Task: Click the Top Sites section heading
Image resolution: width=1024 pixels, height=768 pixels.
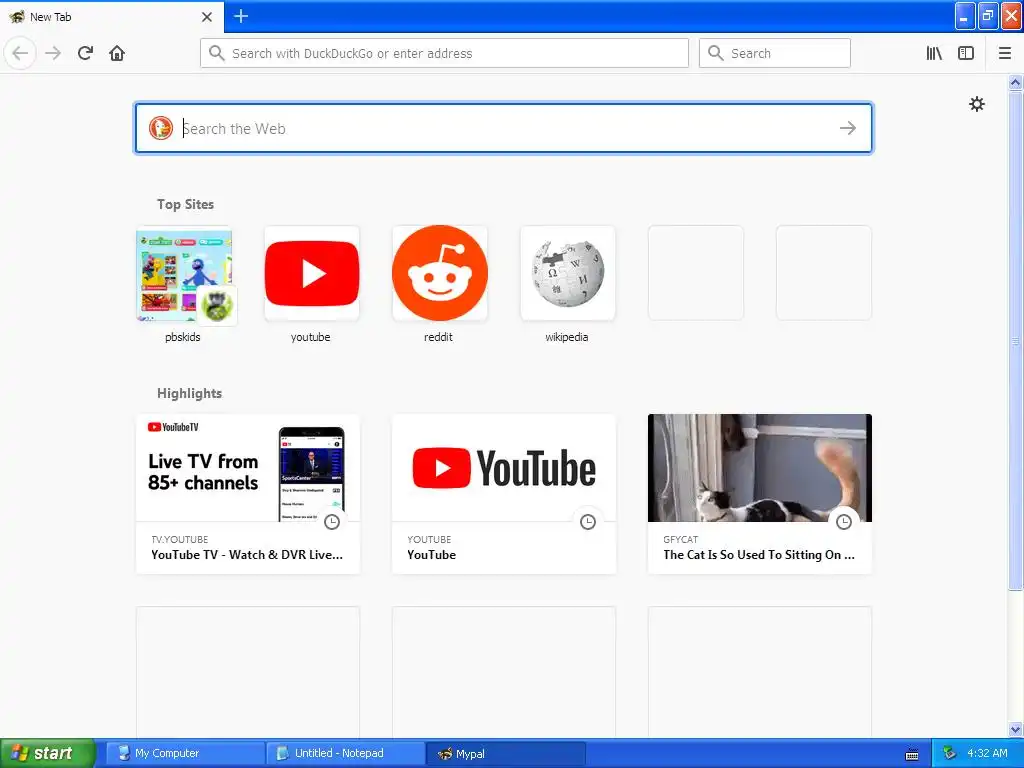Action: 185,204
